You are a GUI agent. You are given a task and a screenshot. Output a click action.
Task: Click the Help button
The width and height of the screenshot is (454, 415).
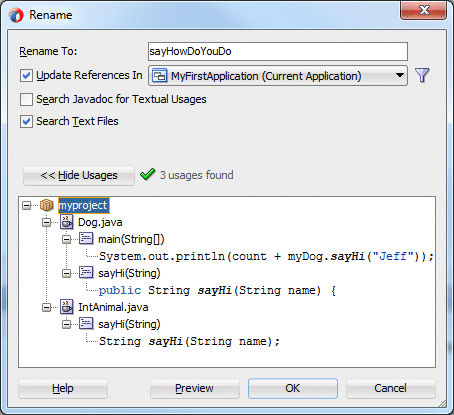point(63,388)
